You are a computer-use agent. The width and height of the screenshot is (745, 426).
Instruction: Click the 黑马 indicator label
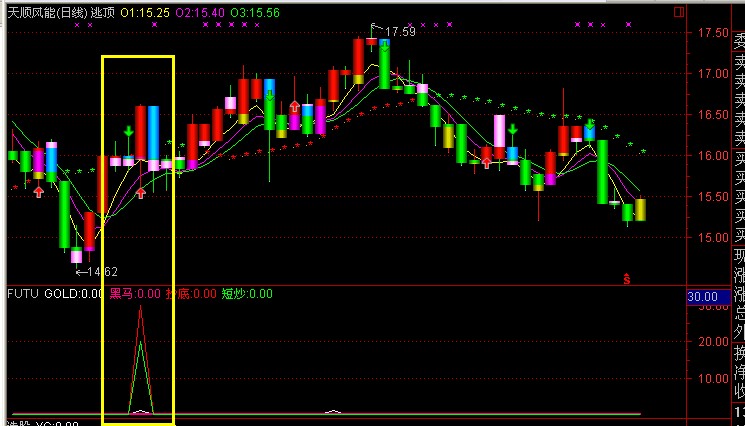[134, 294]
